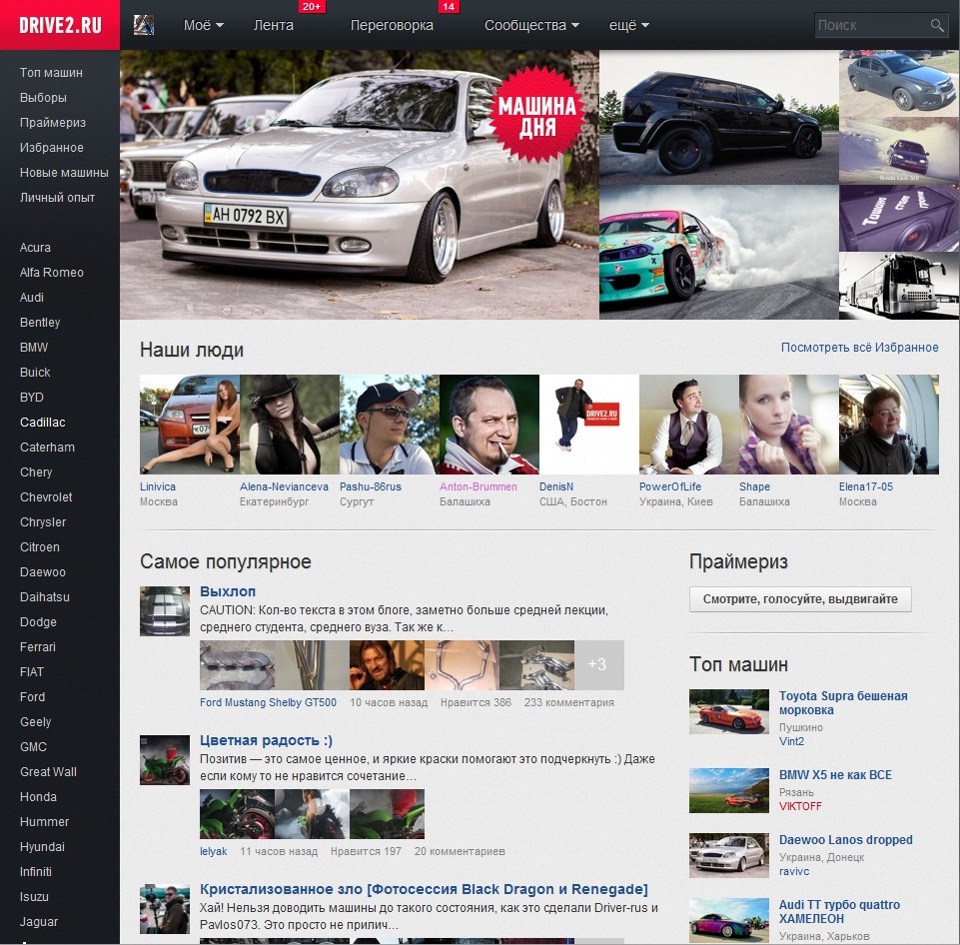The width and height of the screenshot is (960, 945).
Task: Open the white bus photo
Action: click(899, 286)
